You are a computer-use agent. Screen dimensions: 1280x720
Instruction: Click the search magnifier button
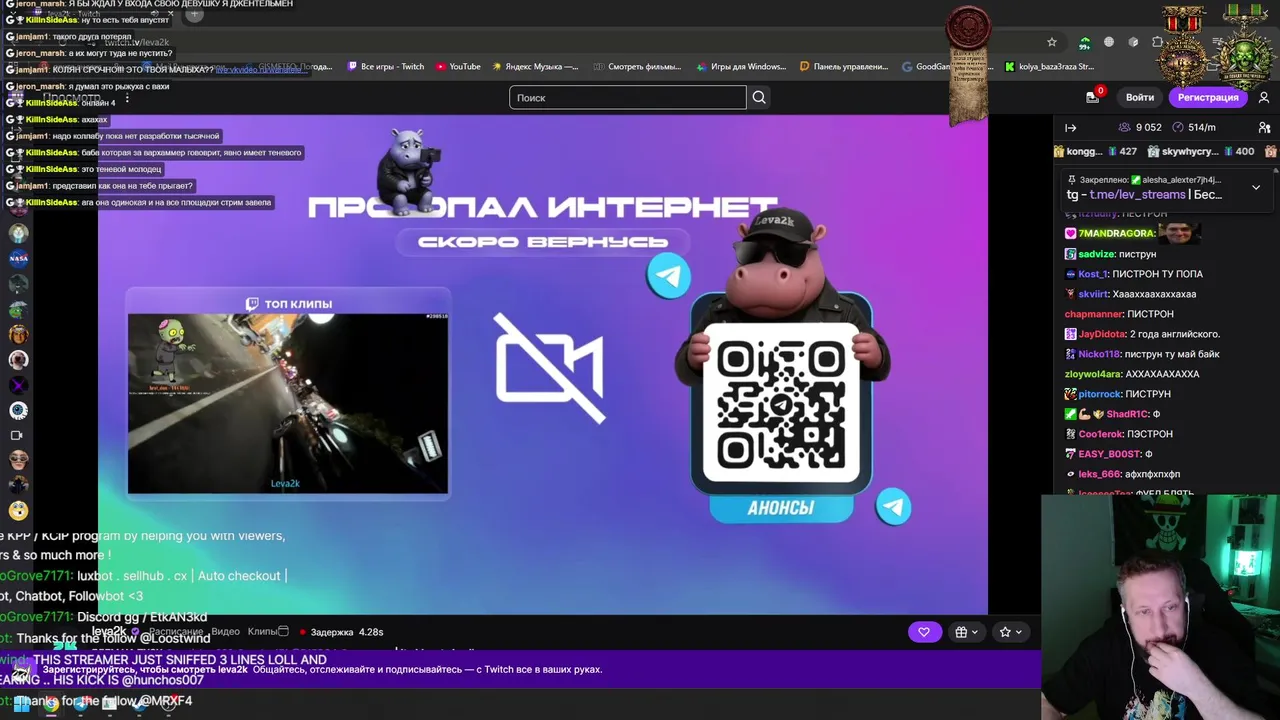(759, 97)
